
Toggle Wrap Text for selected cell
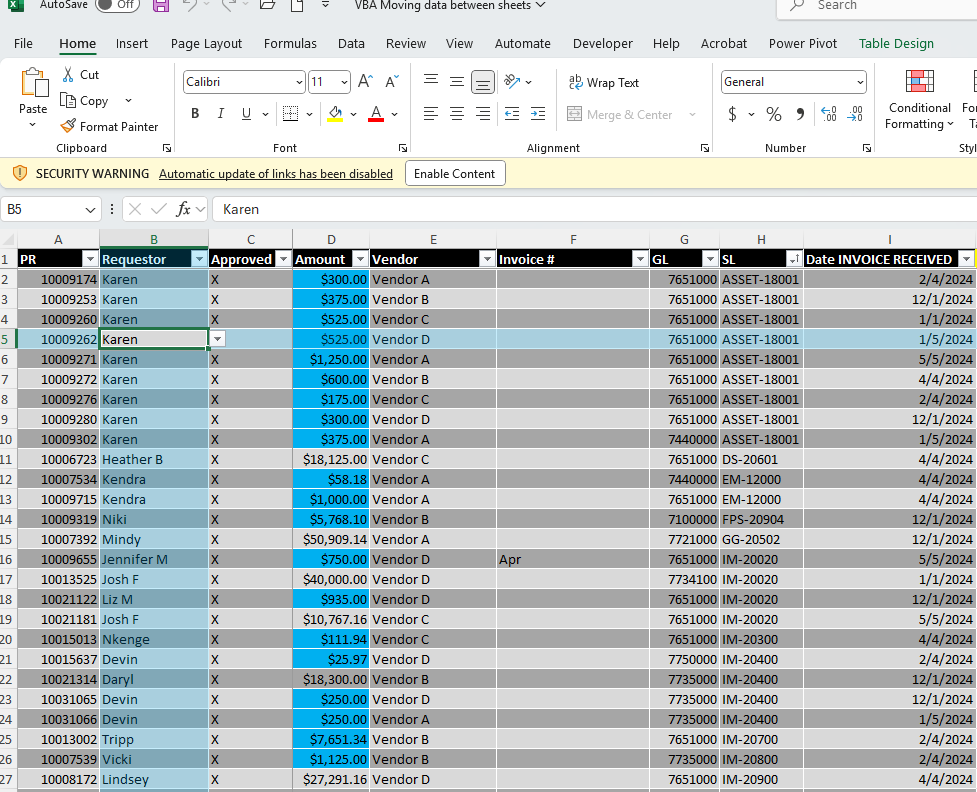[x=603, y=83]
